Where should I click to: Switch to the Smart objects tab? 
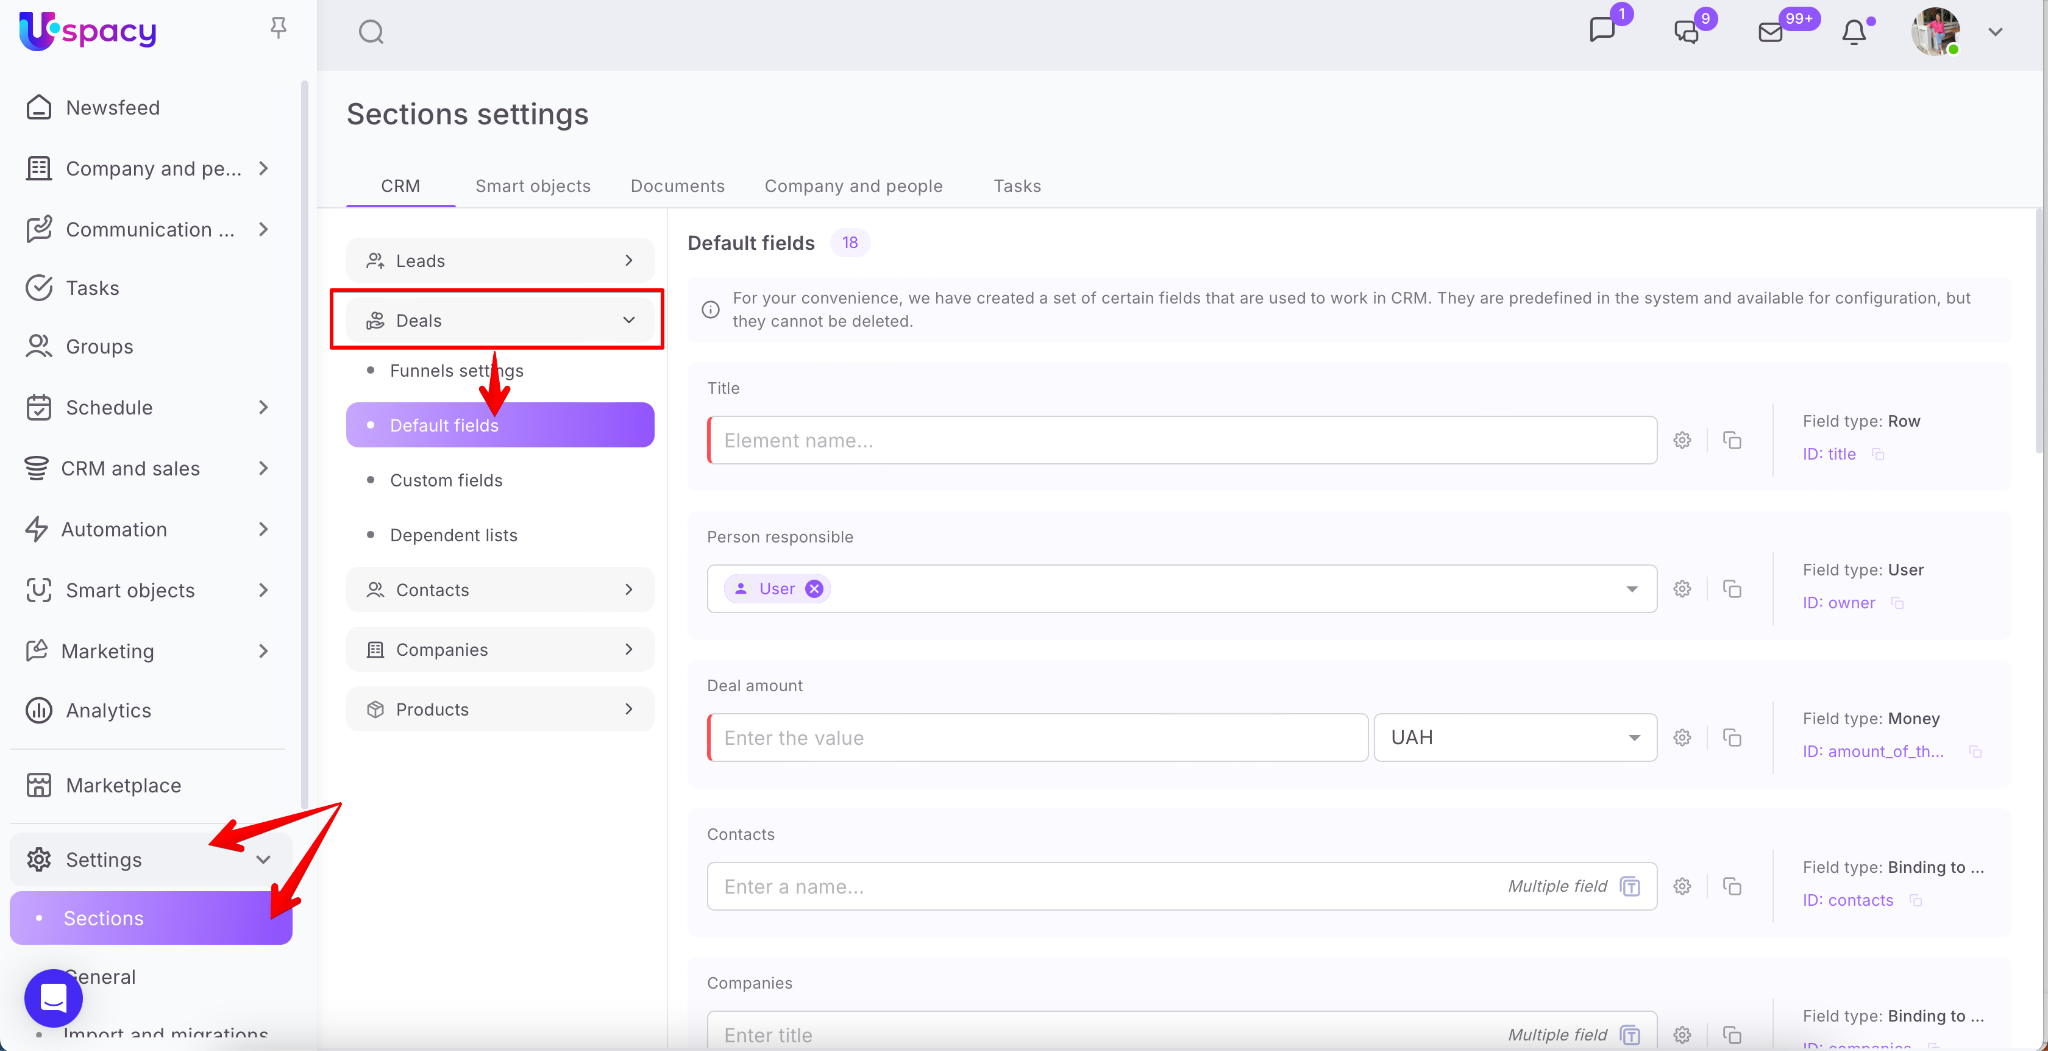click(532, 186)
